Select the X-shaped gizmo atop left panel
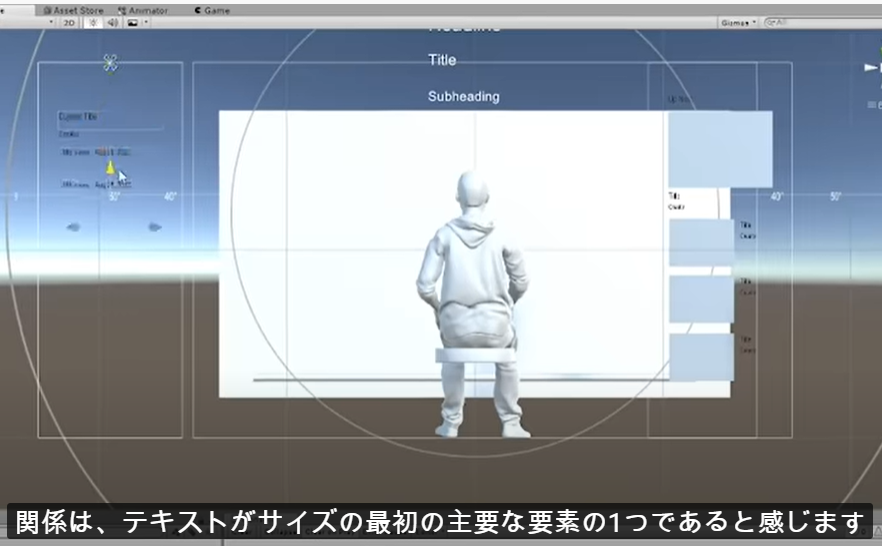The image size is (882, 546). click(x=110, y=63)
